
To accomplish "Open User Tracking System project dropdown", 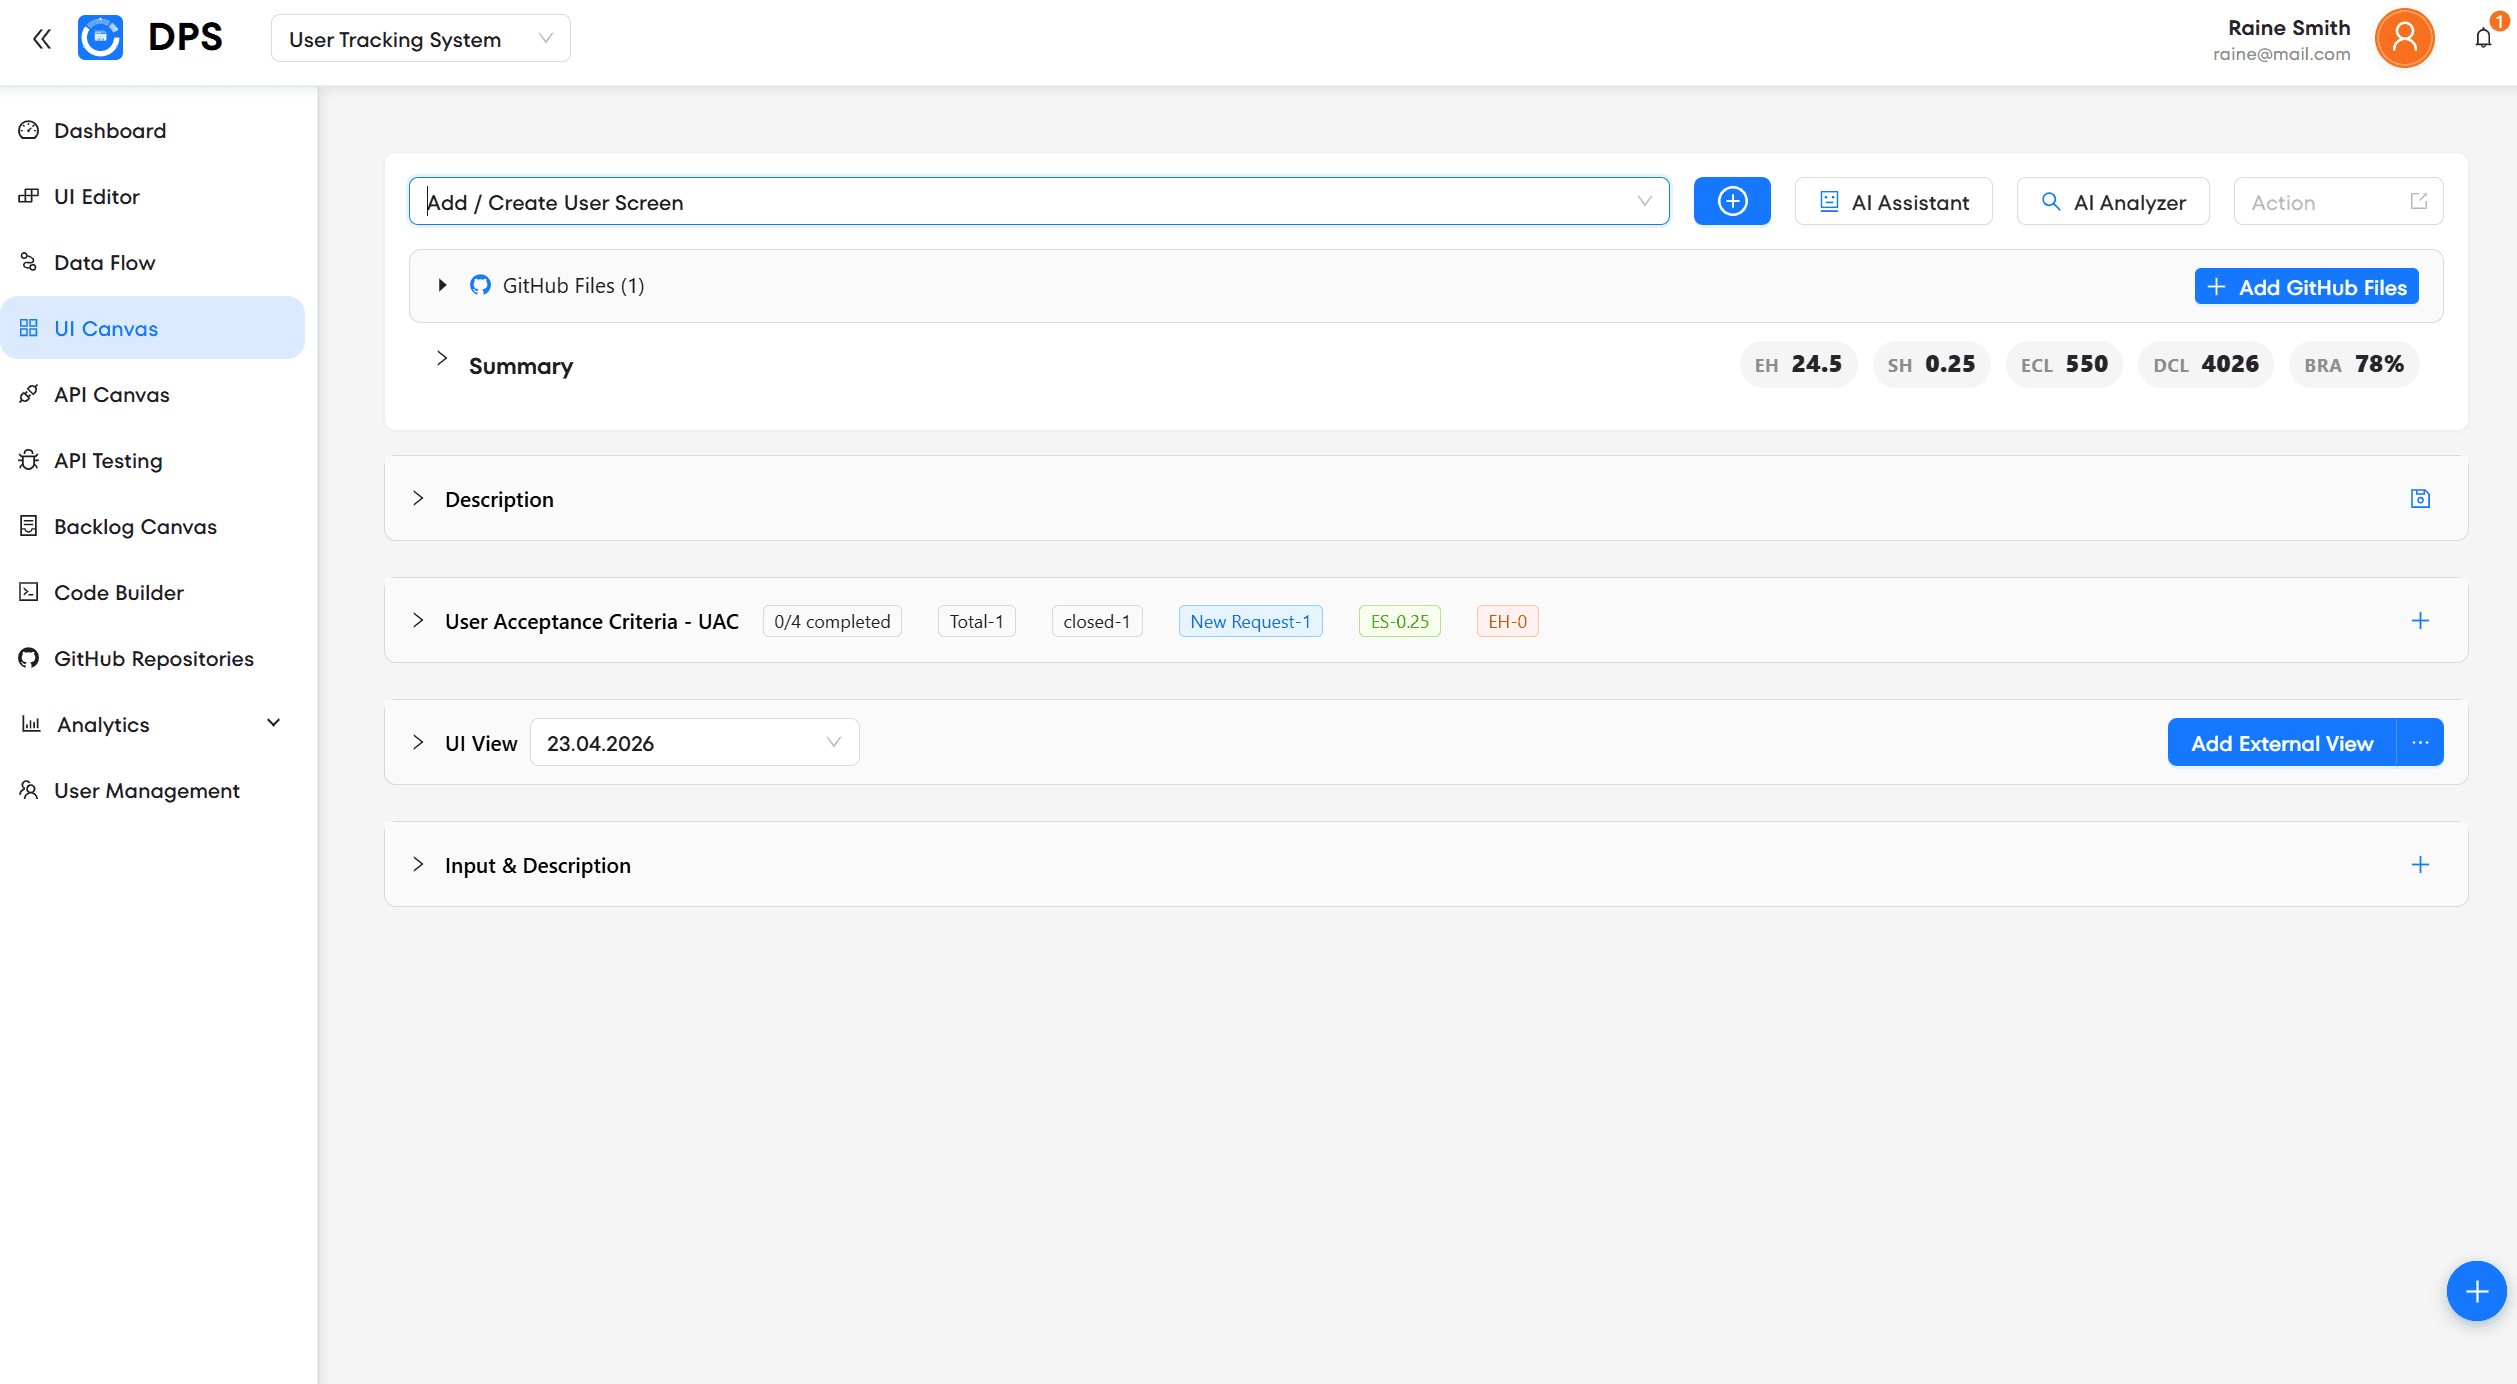I will 420,39.
